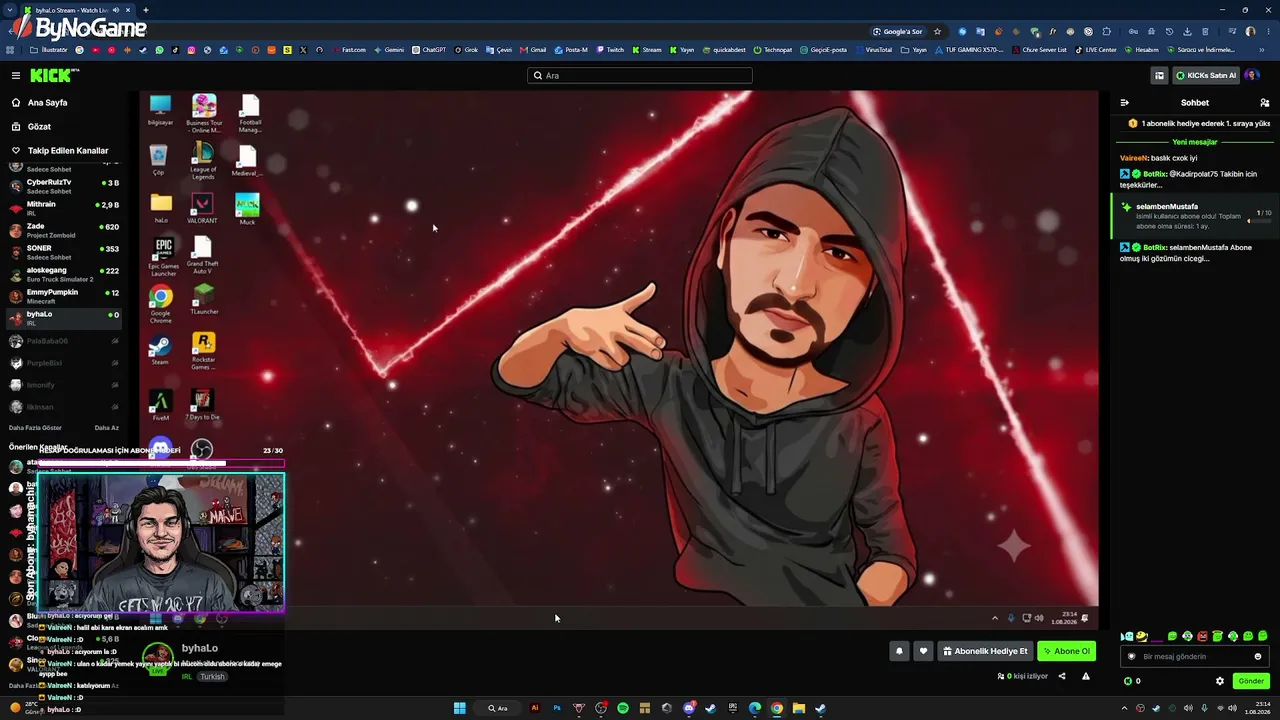The width and height of the screenshot is (1280, 720).
Task: Click the green Abone Ol button
Action: (x=1066, y=651)
